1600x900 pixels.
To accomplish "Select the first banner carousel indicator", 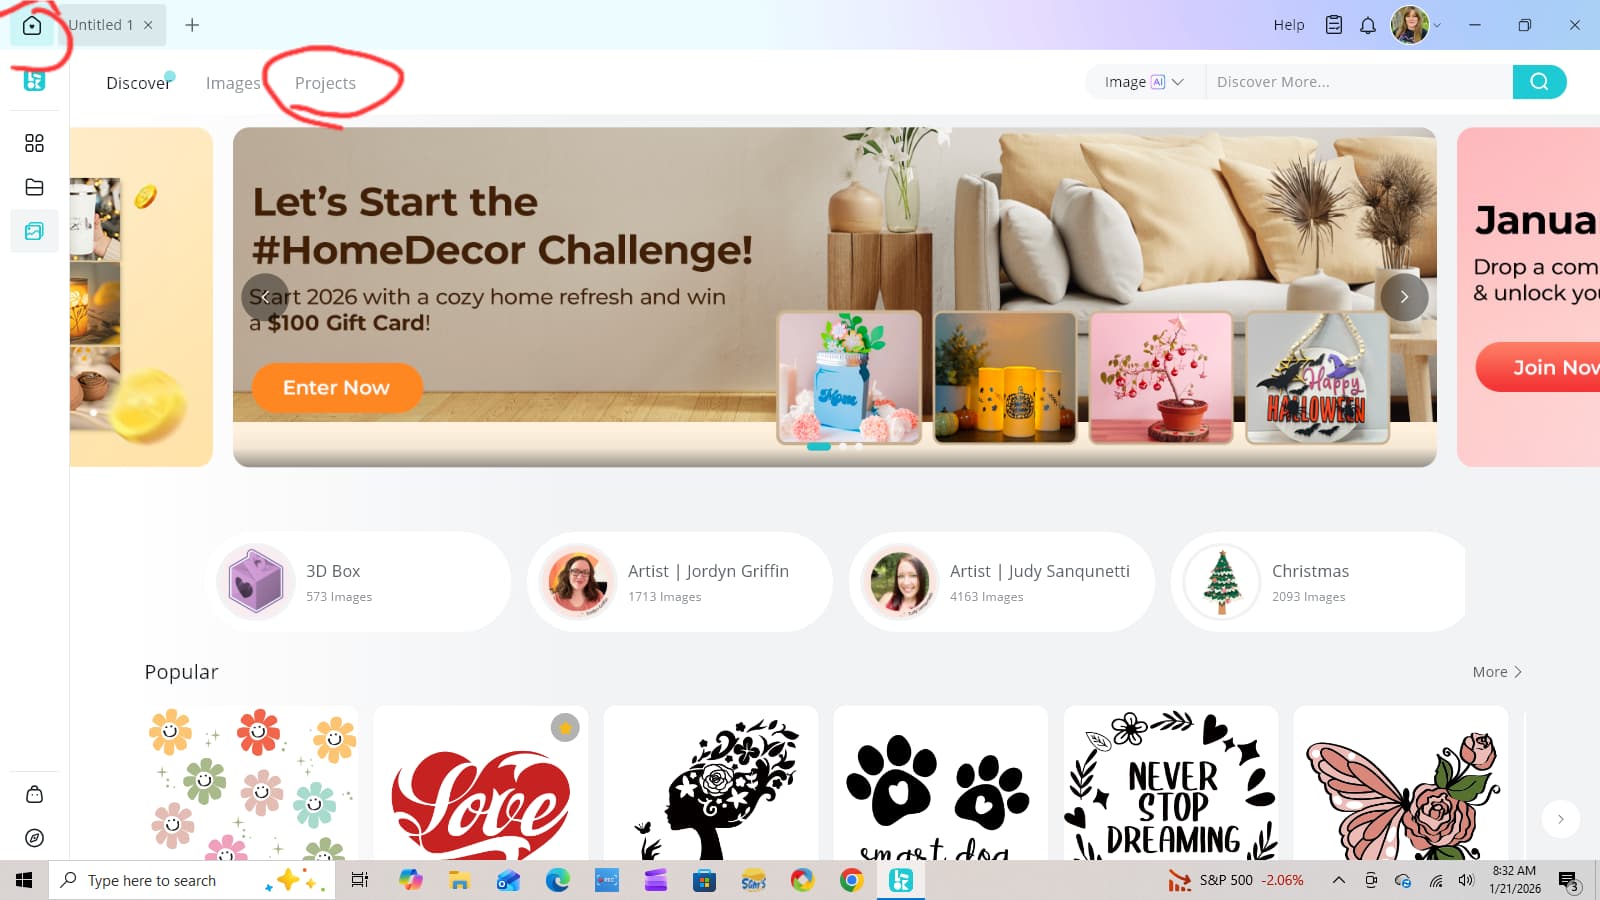I will (819, 447).
